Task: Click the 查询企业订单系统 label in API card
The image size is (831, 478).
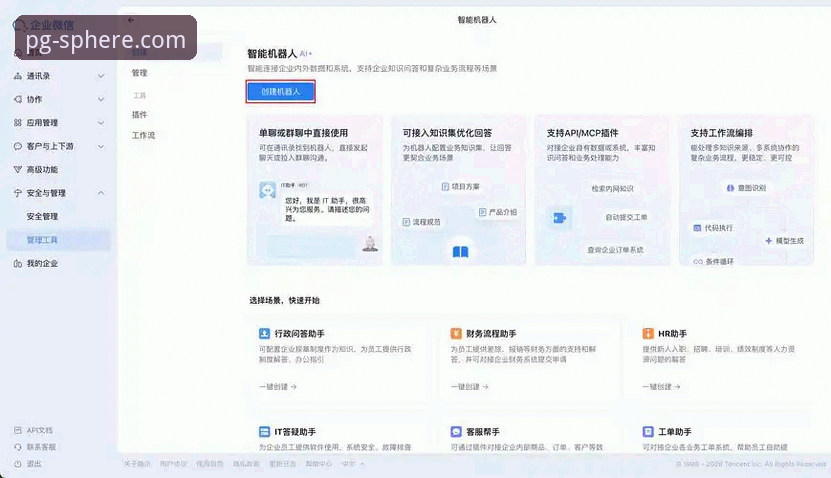Action: (615, 250)
